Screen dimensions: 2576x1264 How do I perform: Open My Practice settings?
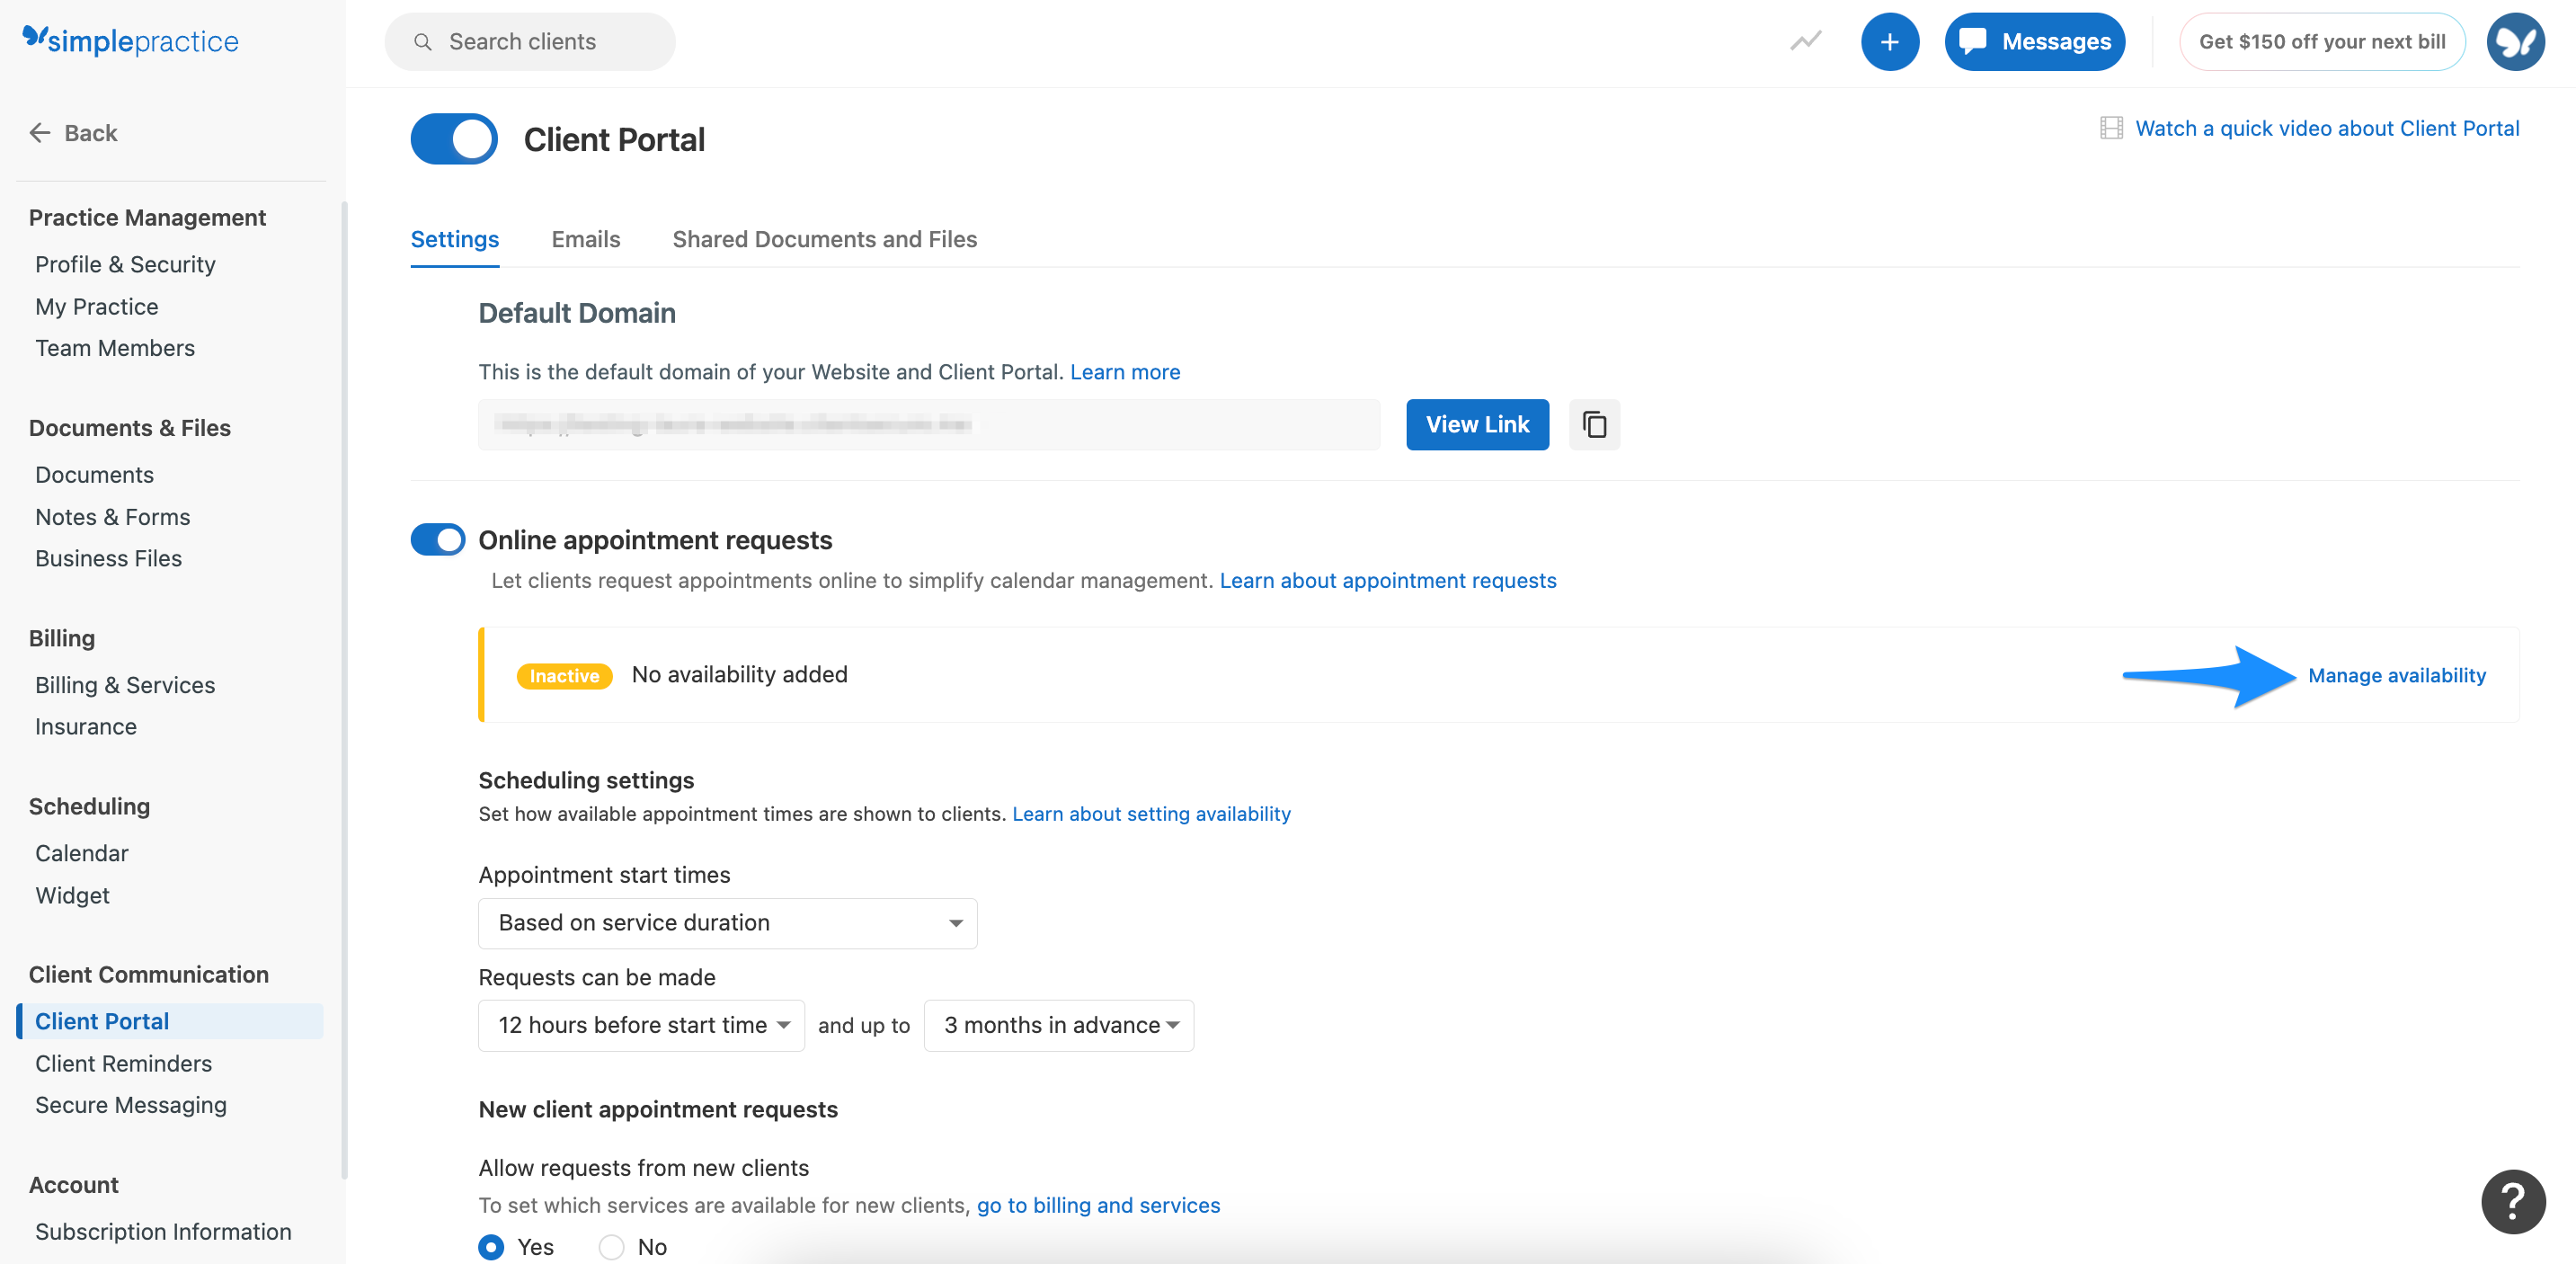(96, 307)
